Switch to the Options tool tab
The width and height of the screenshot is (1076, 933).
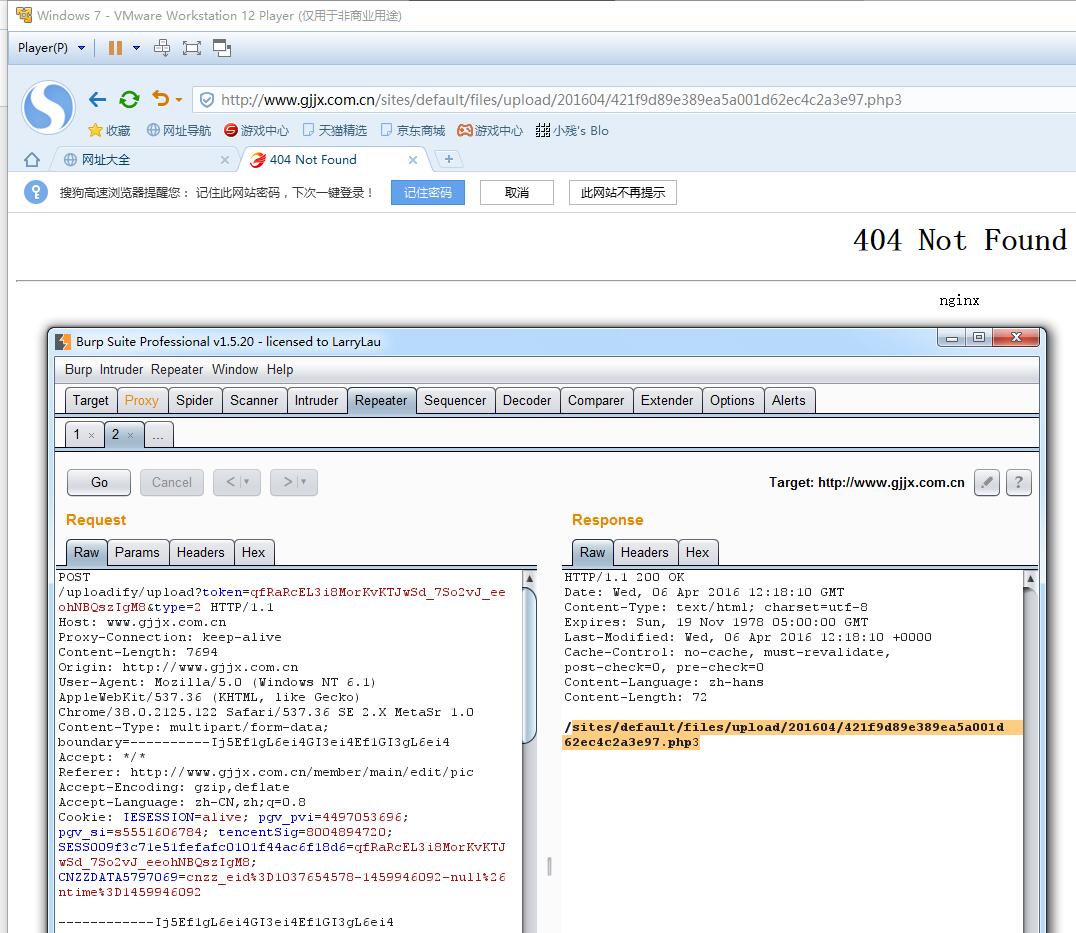[x=732, y=401]
